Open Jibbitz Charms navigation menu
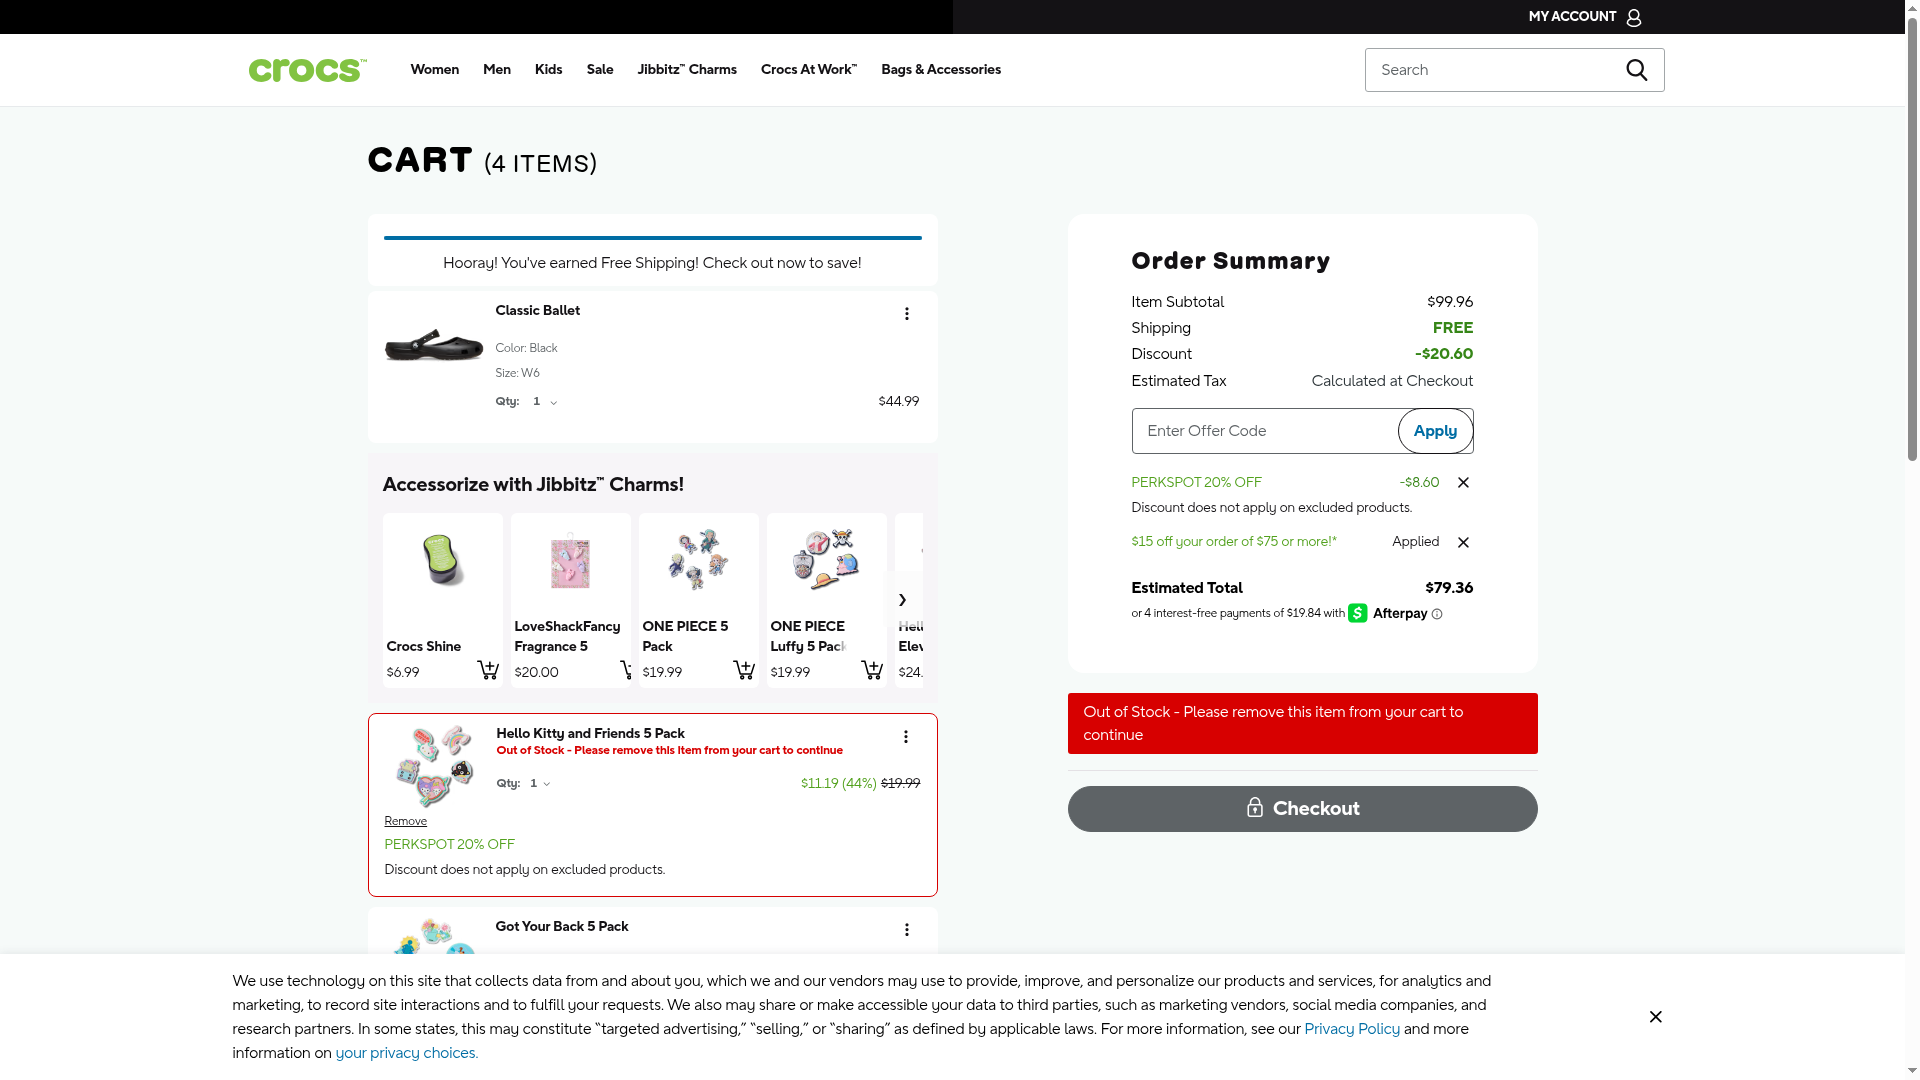 click(x=686, y=70)
